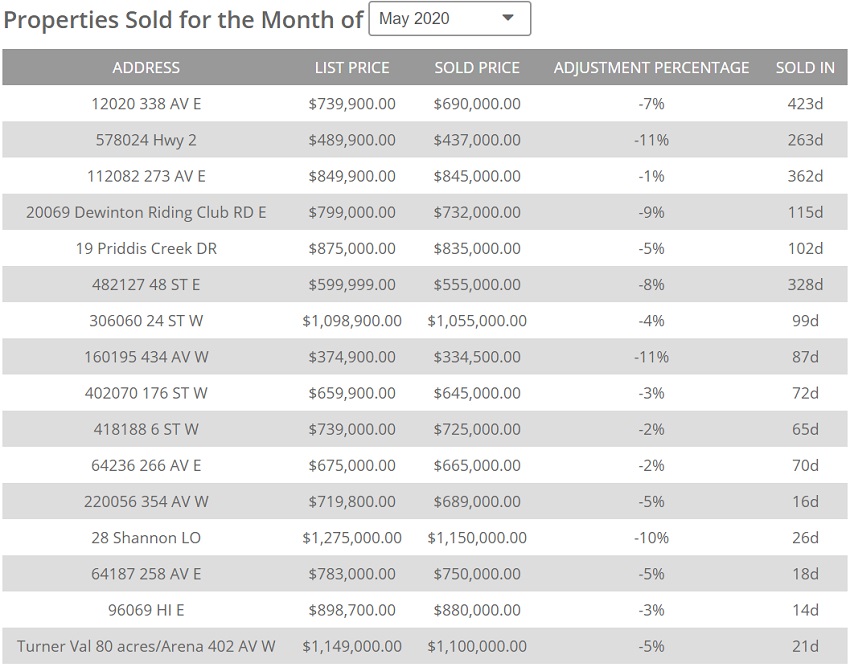The height and width of the screenshot is (667, 850).
Task: Click the 96069 HI E address
Action: [x=146, y=610]
